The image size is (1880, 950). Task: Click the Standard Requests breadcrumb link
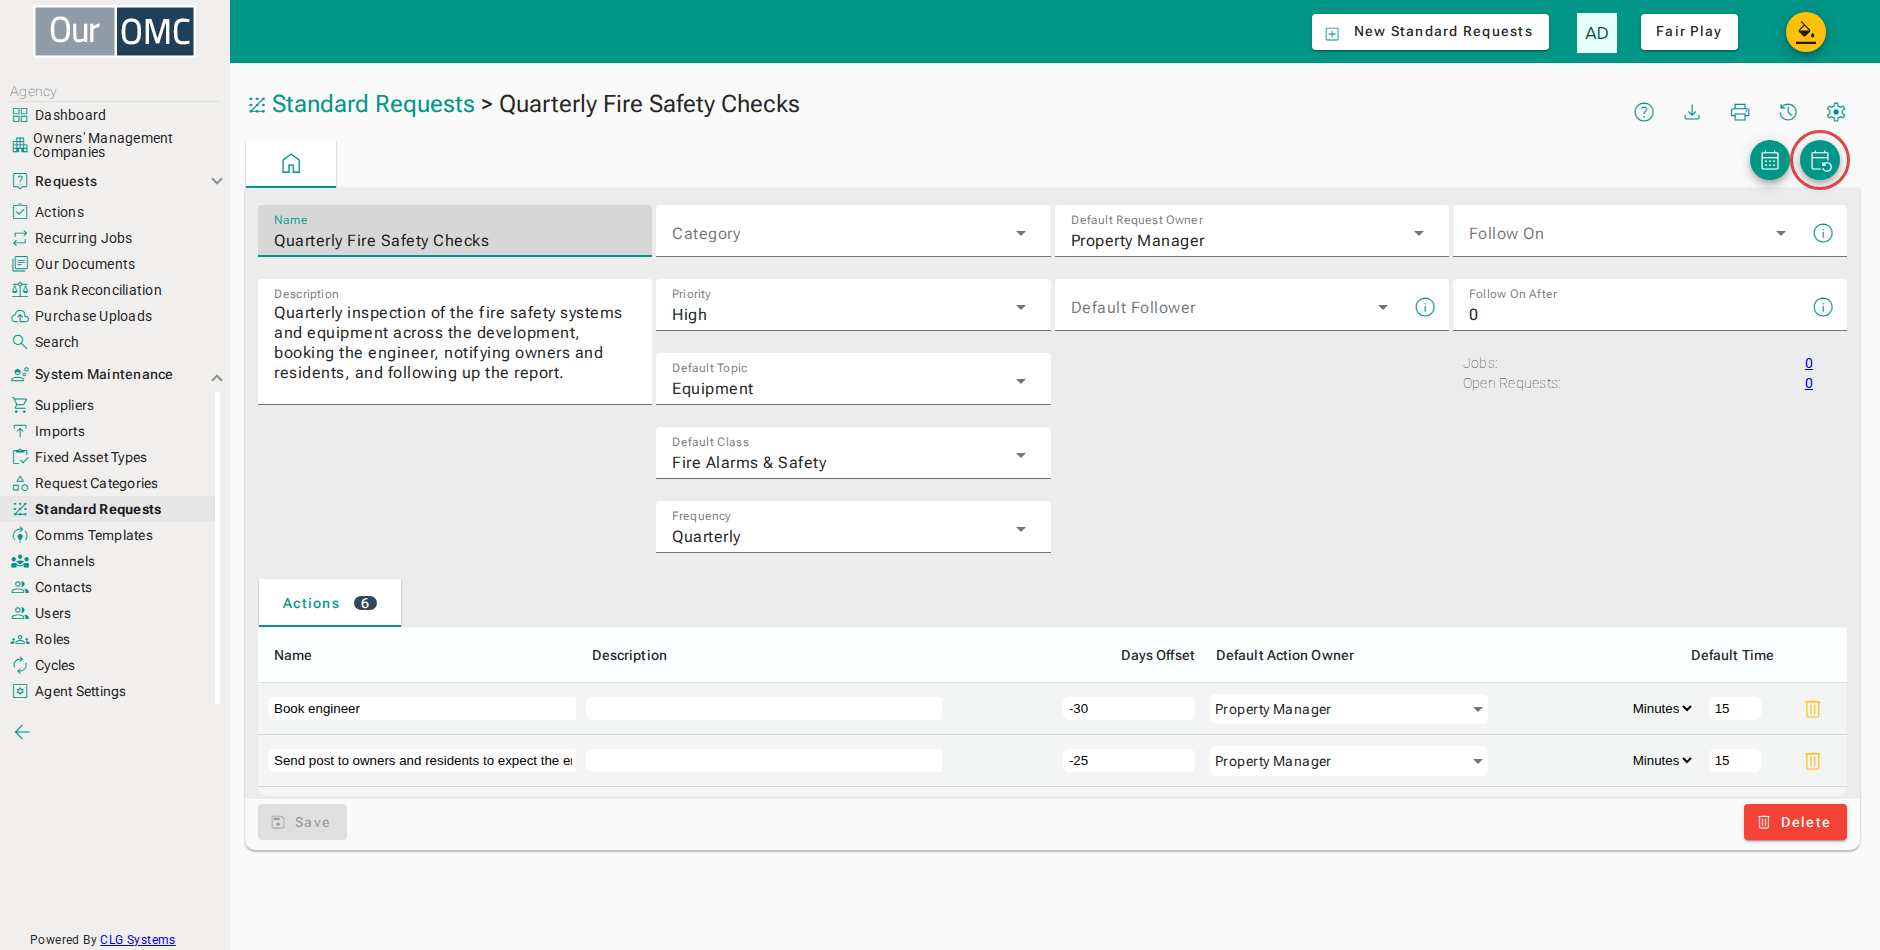tap(373, 104)
